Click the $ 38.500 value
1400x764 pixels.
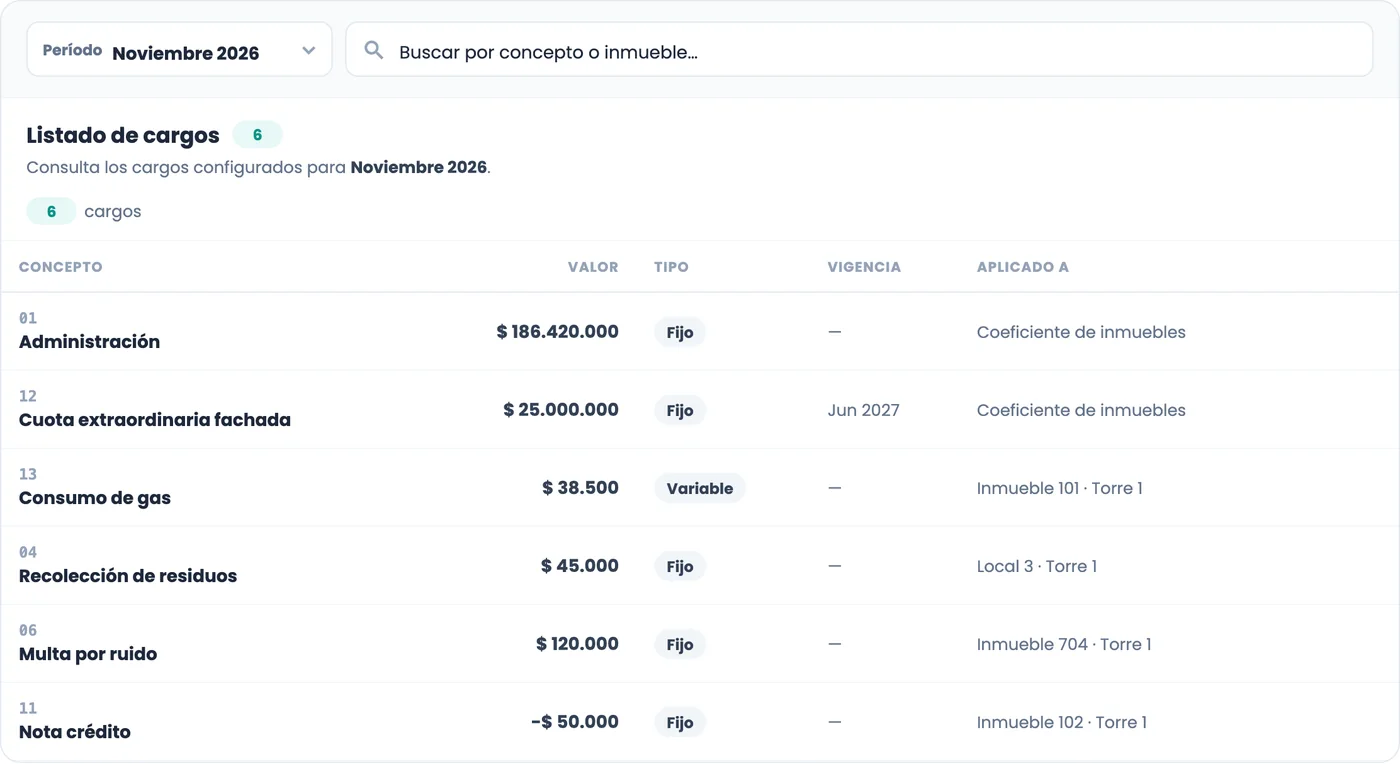coord(580,488)
